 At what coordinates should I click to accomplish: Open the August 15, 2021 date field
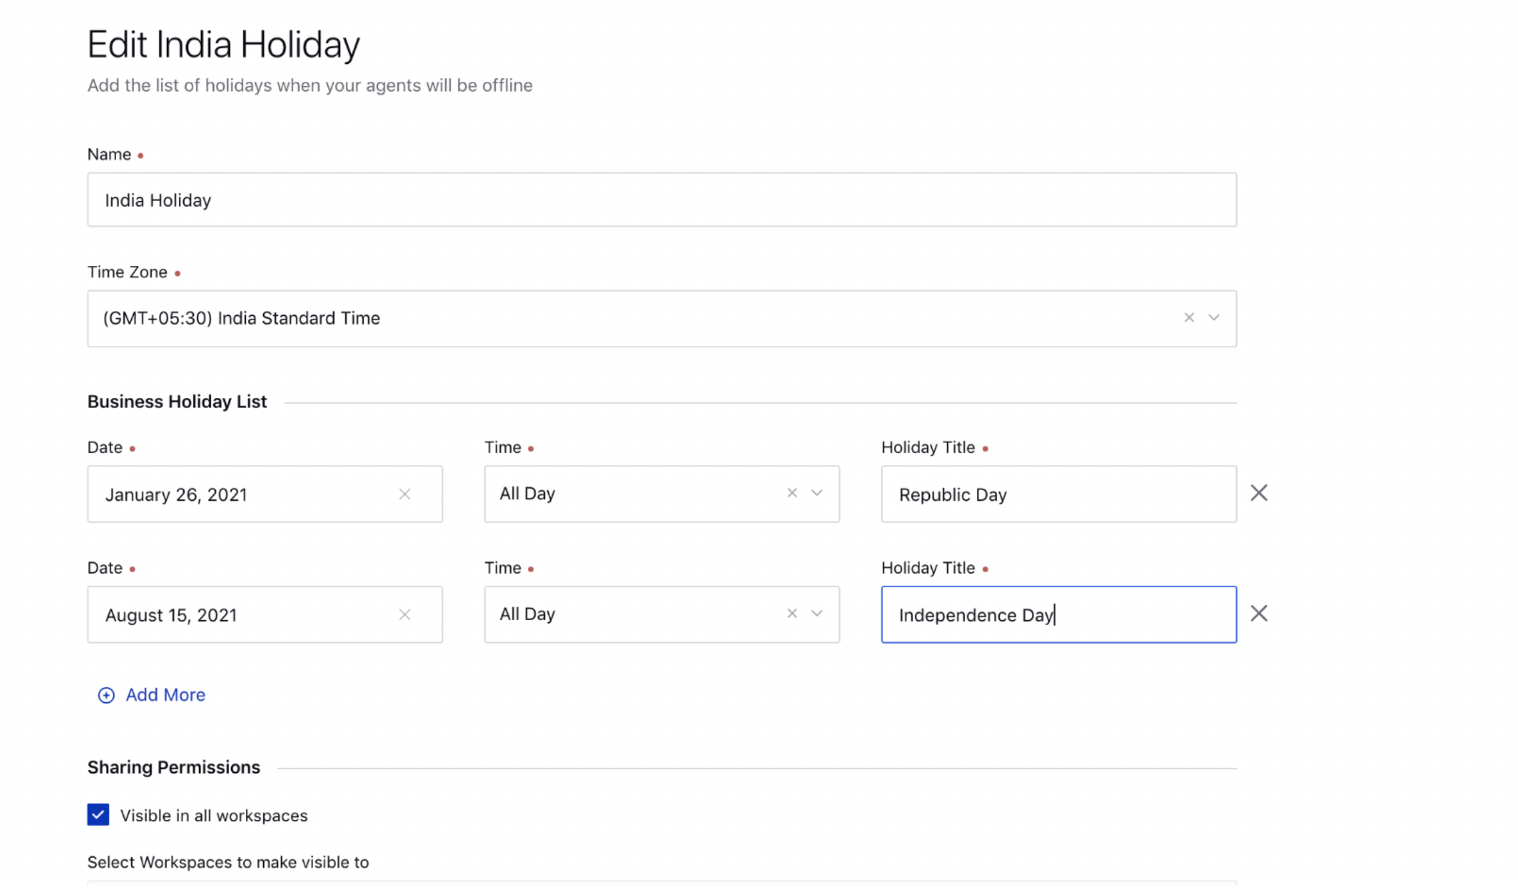coord(265,615)
